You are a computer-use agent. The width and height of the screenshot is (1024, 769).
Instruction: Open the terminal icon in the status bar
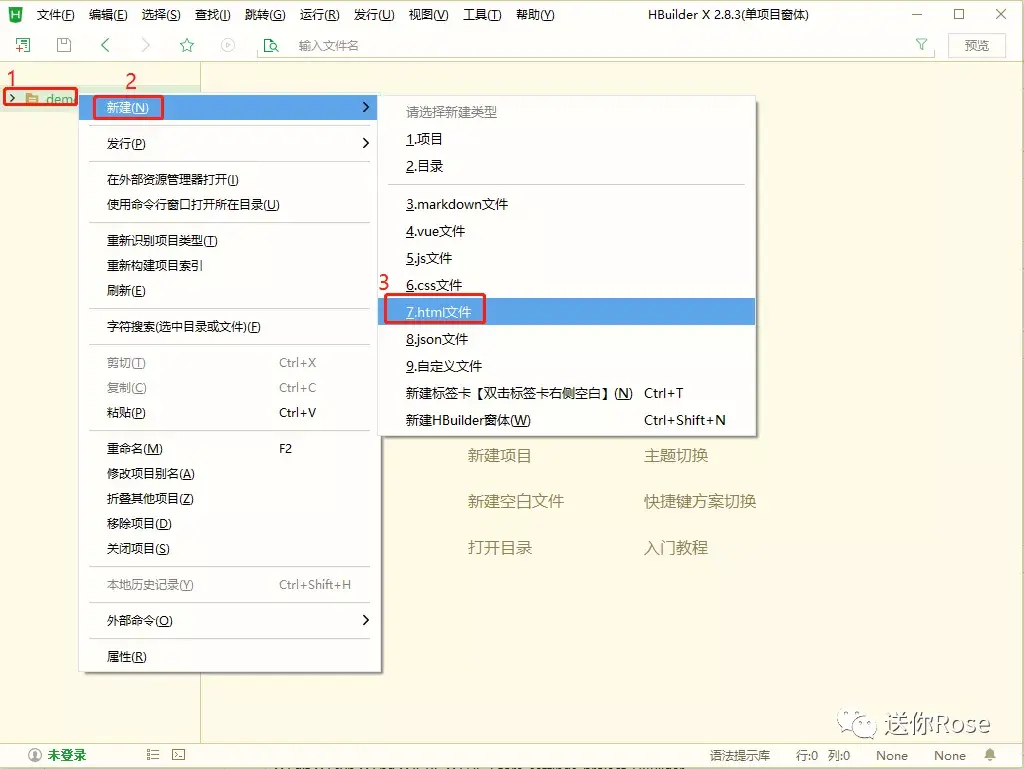[178, 754]
